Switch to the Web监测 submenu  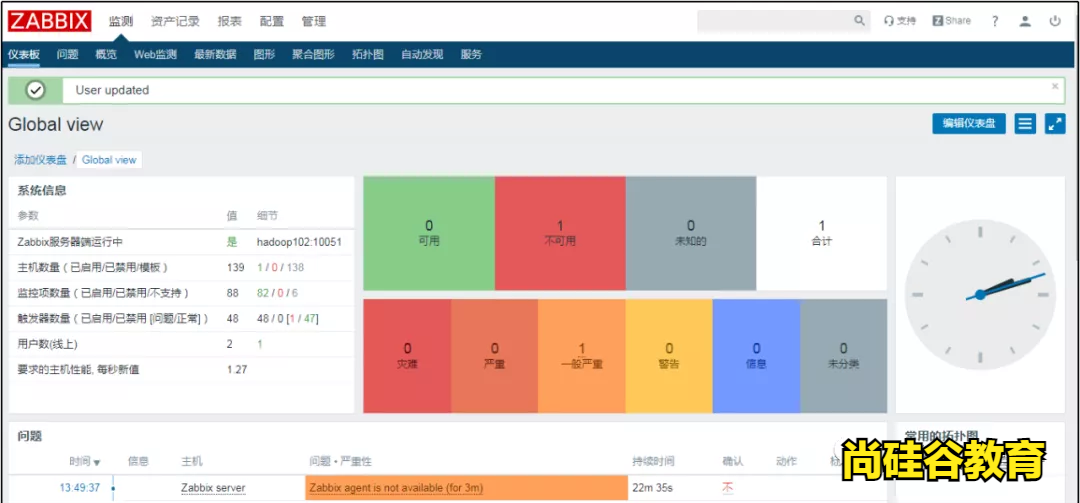pos(155,55)
